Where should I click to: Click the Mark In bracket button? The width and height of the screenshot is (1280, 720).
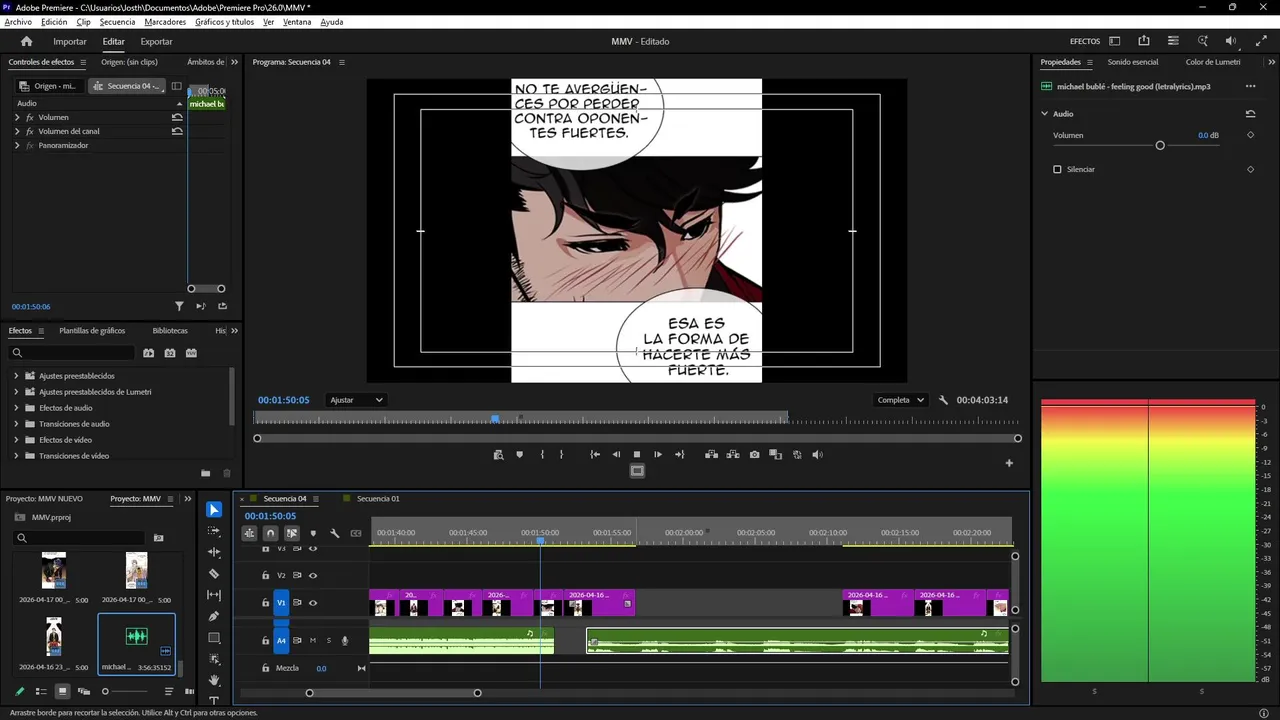pyautogui.click(x=542, y=455)
